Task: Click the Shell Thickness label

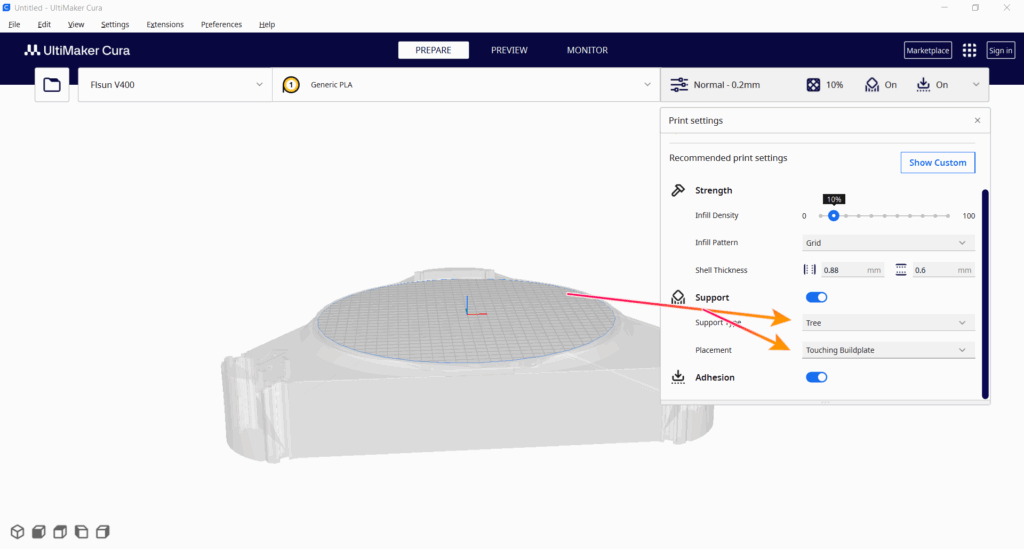Action: [721, 270]
